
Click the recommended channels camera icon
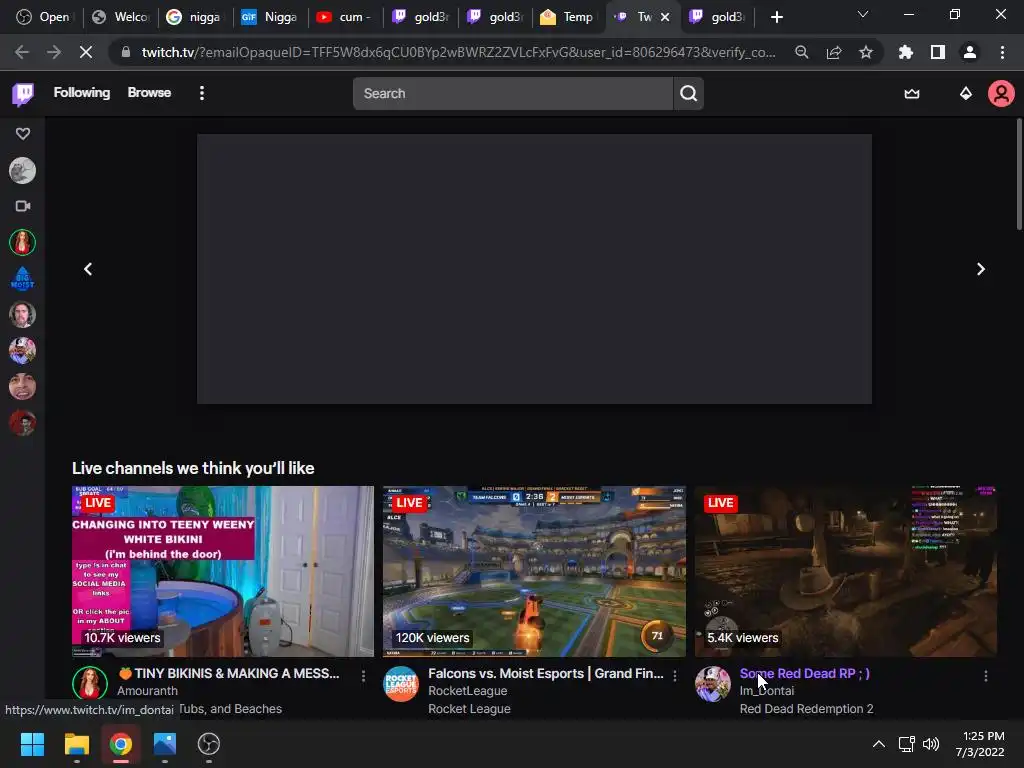point(23,206)
